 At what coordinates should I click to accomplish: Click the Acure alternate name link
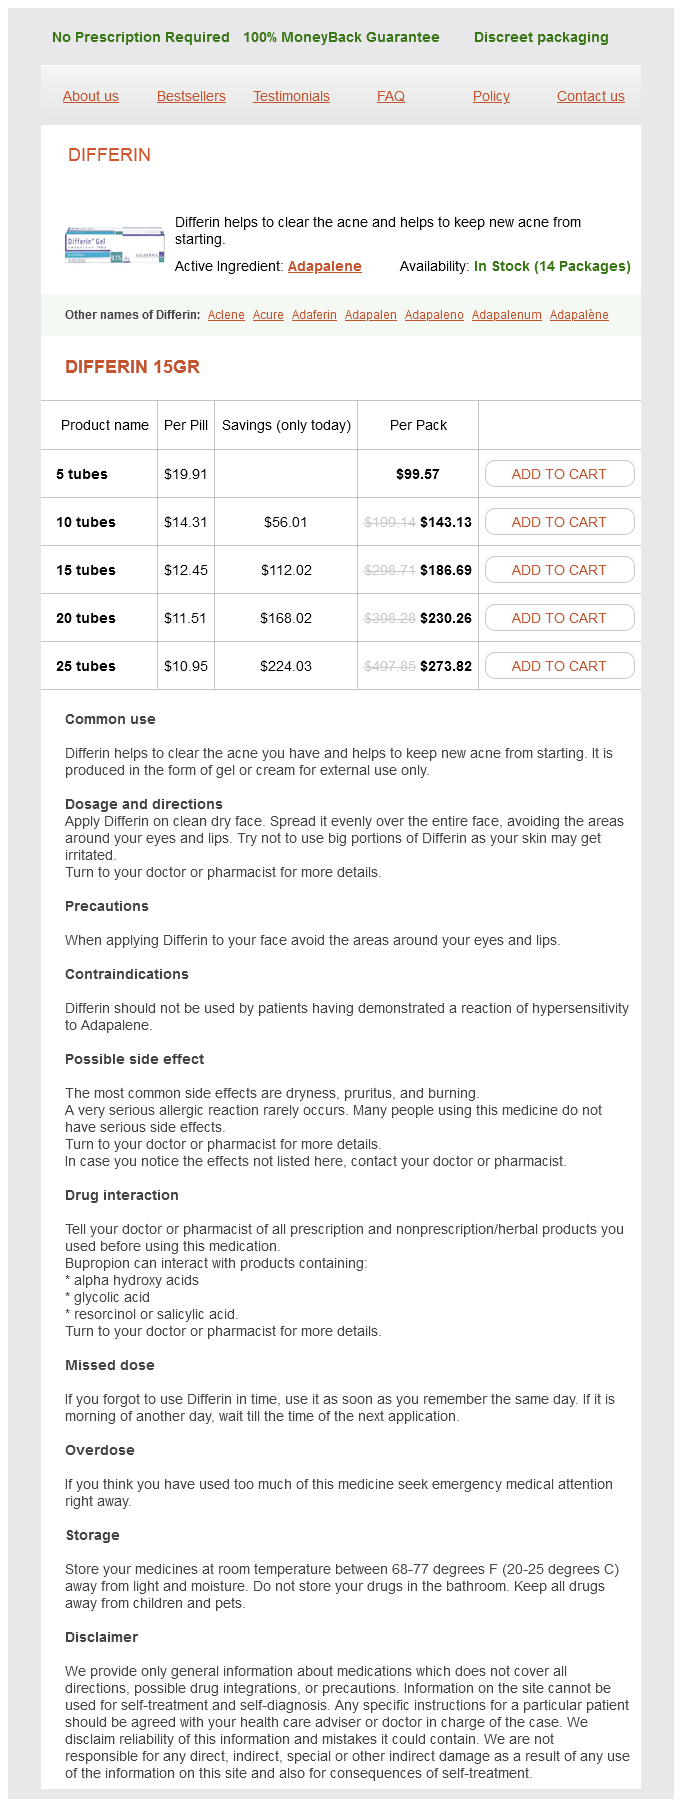(268, 315)
